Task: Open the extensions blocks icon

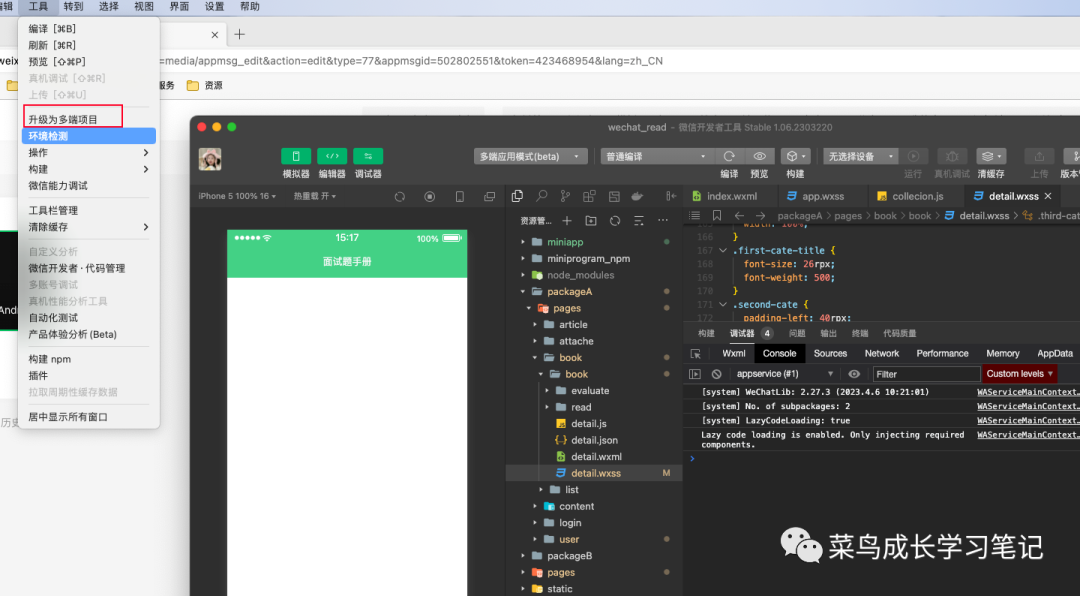Action: [x=590, y=196]
